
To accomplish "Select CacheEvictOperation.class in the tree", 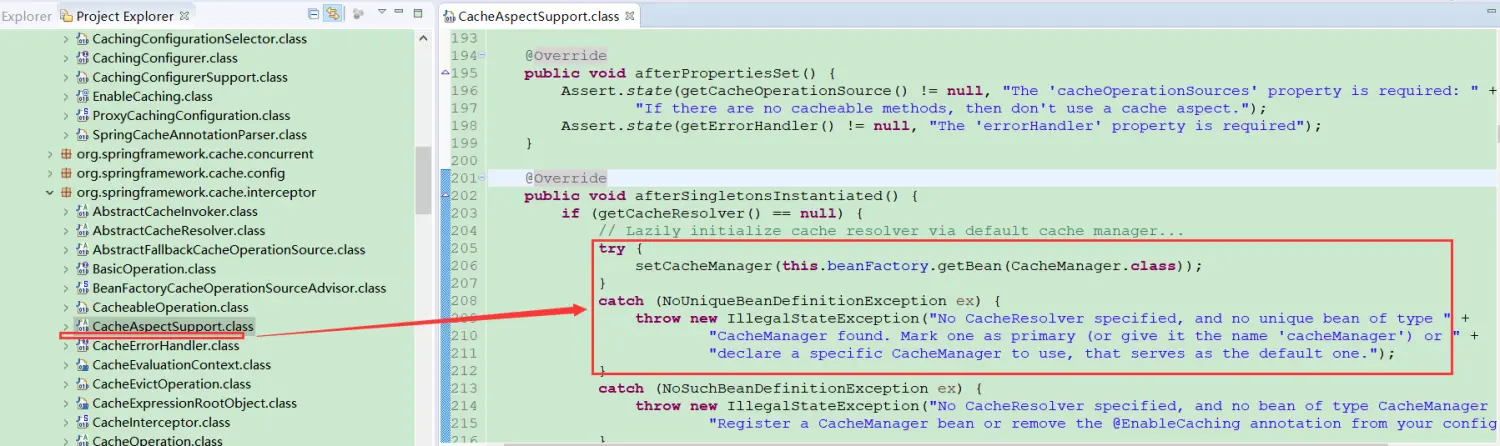I will 172,384.
